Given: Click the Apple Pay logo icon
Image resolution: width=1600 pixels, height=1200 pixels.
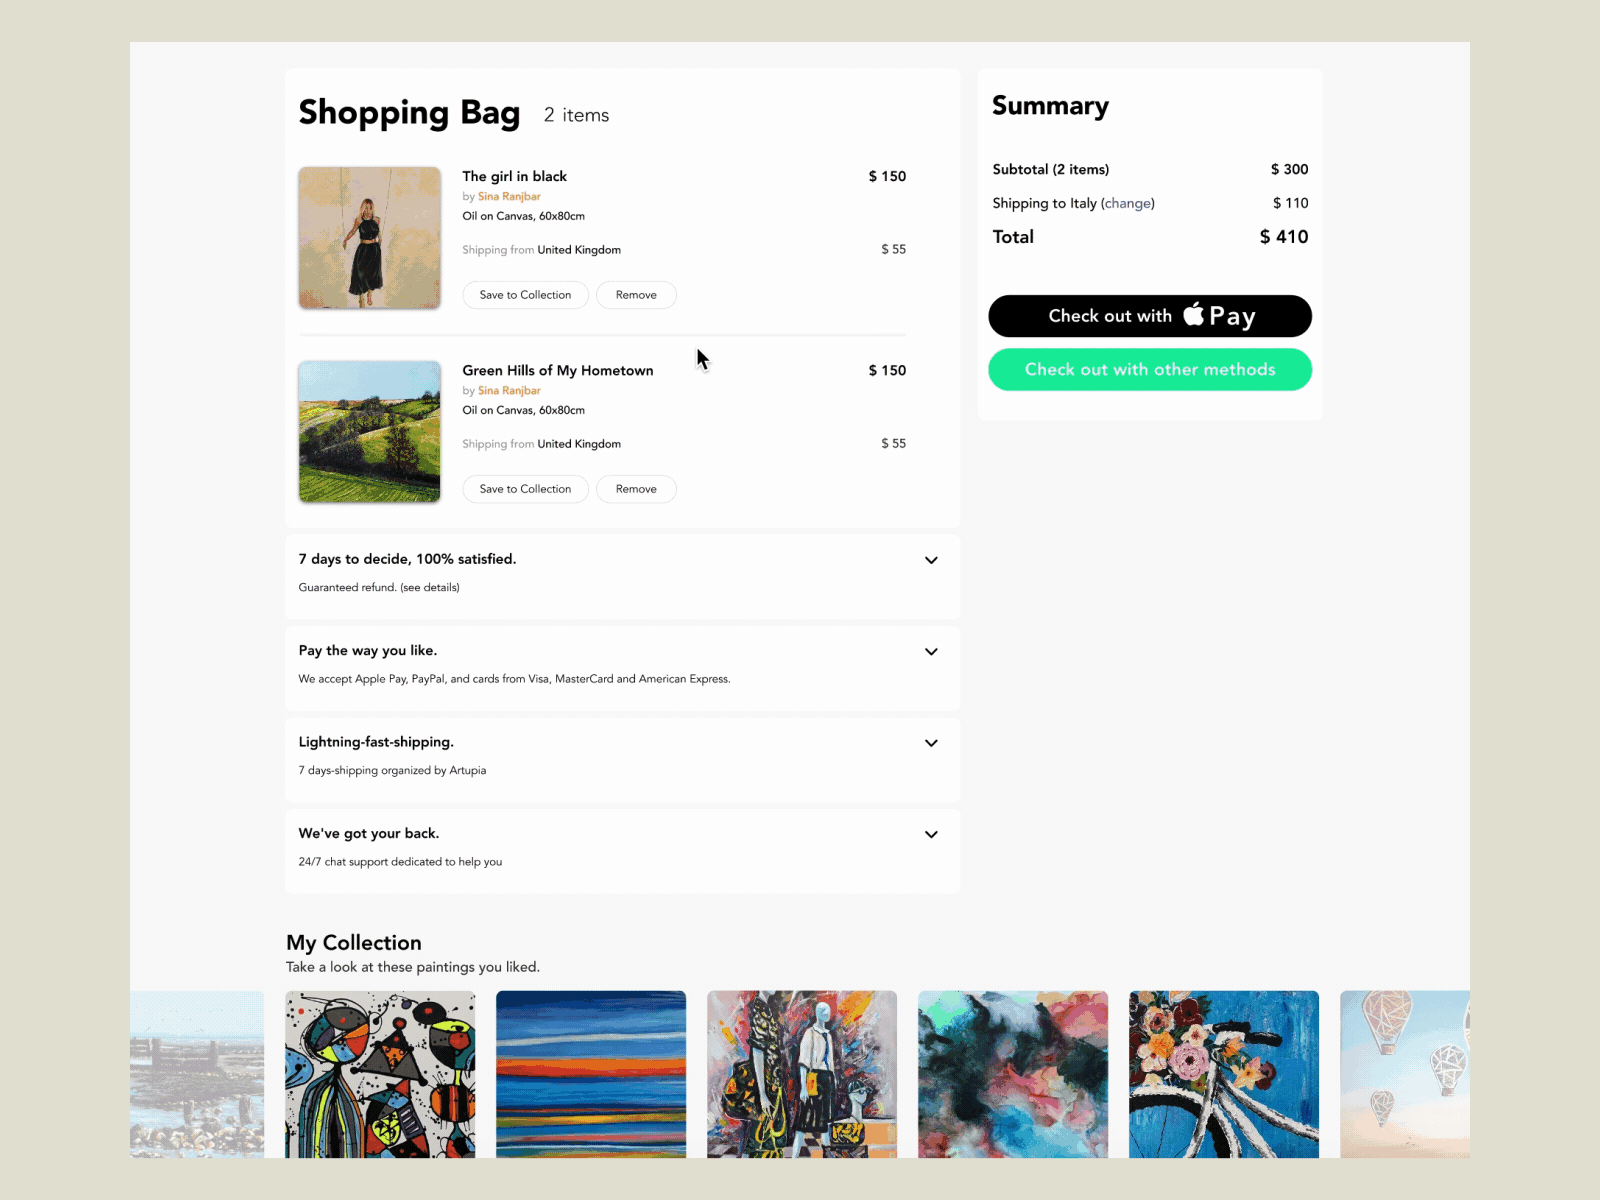Looking at the screenshot, I should (1193, 315).
